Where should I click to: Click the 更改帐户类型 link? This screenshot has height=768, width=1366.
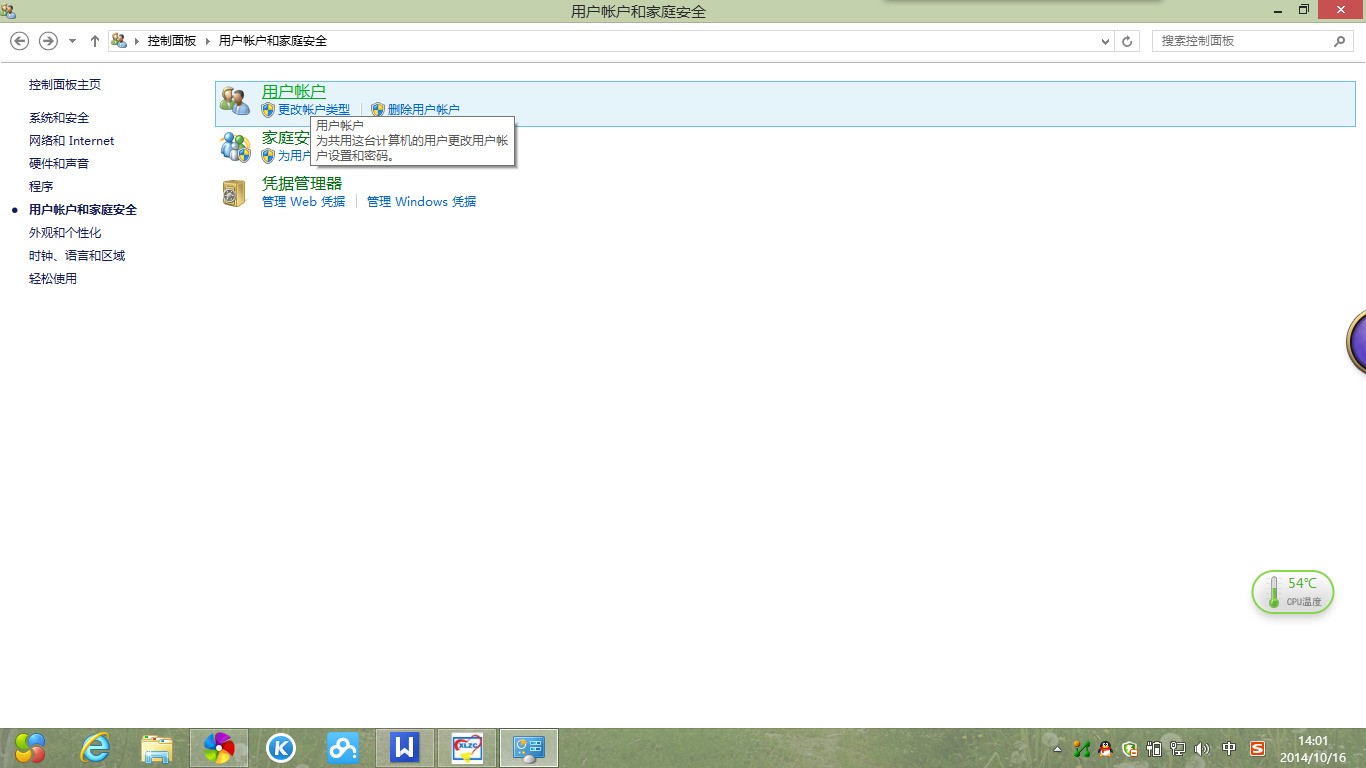314,110
